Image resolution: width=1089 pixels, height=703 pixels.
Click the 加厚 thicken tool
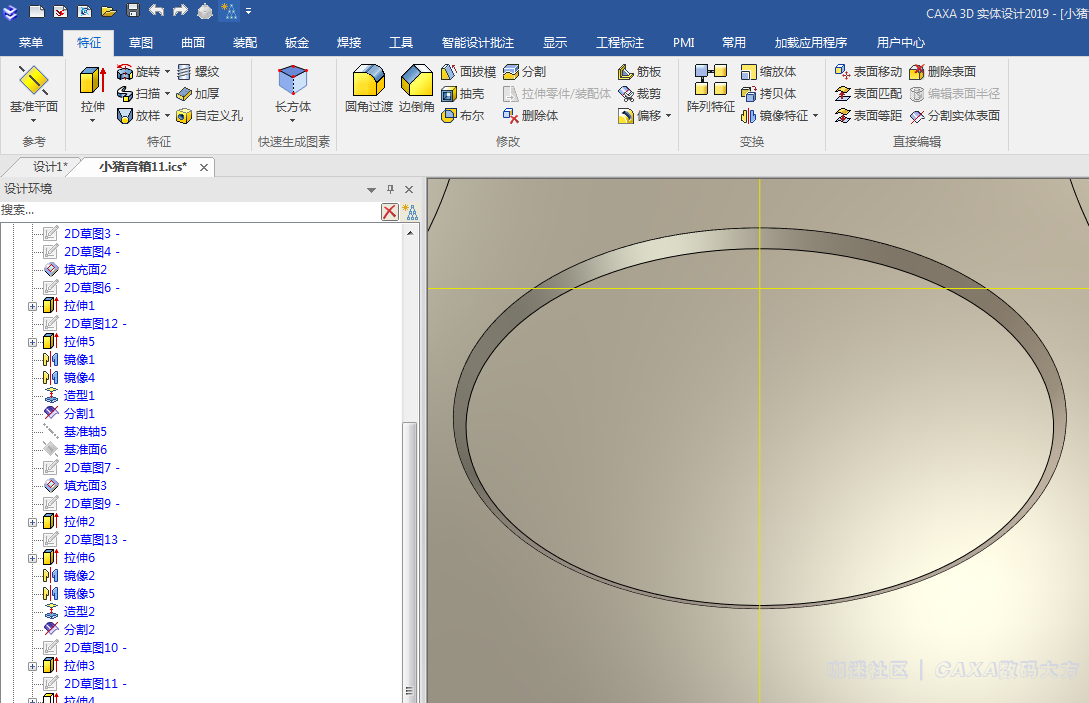pyautogui.click(x=199, y=94)
